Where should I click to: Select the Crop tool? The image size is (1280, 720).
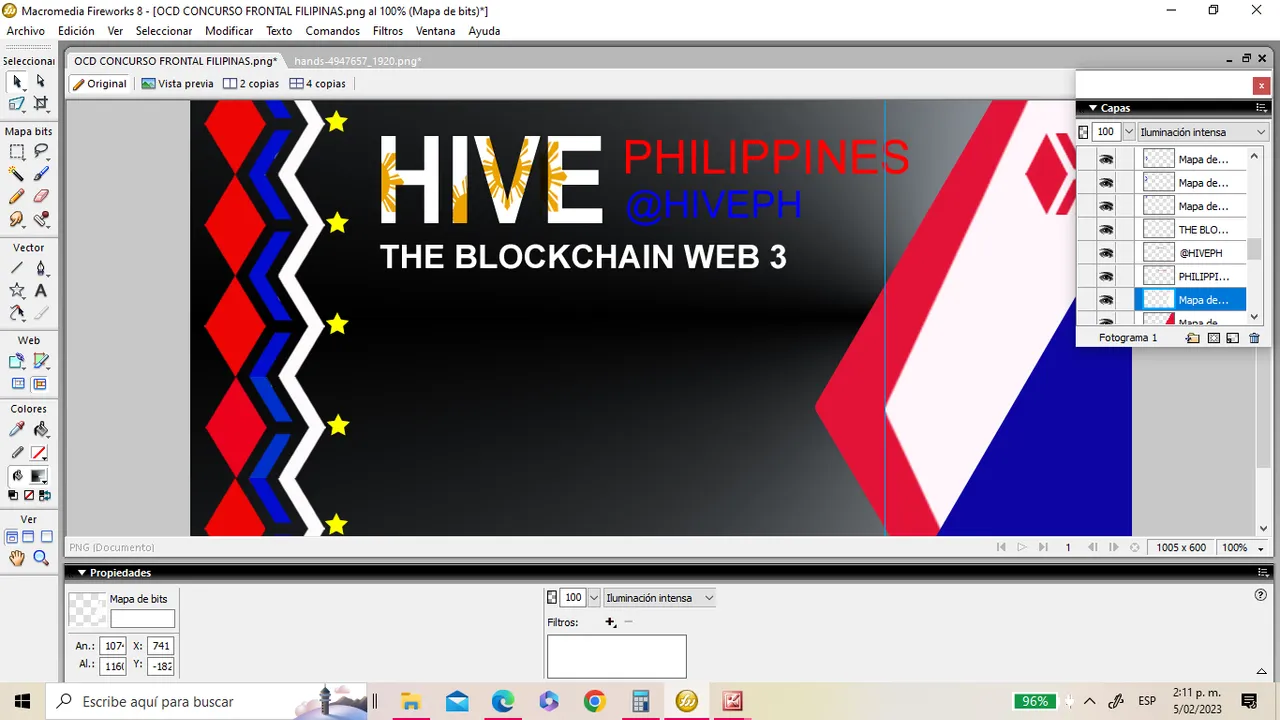41,104
